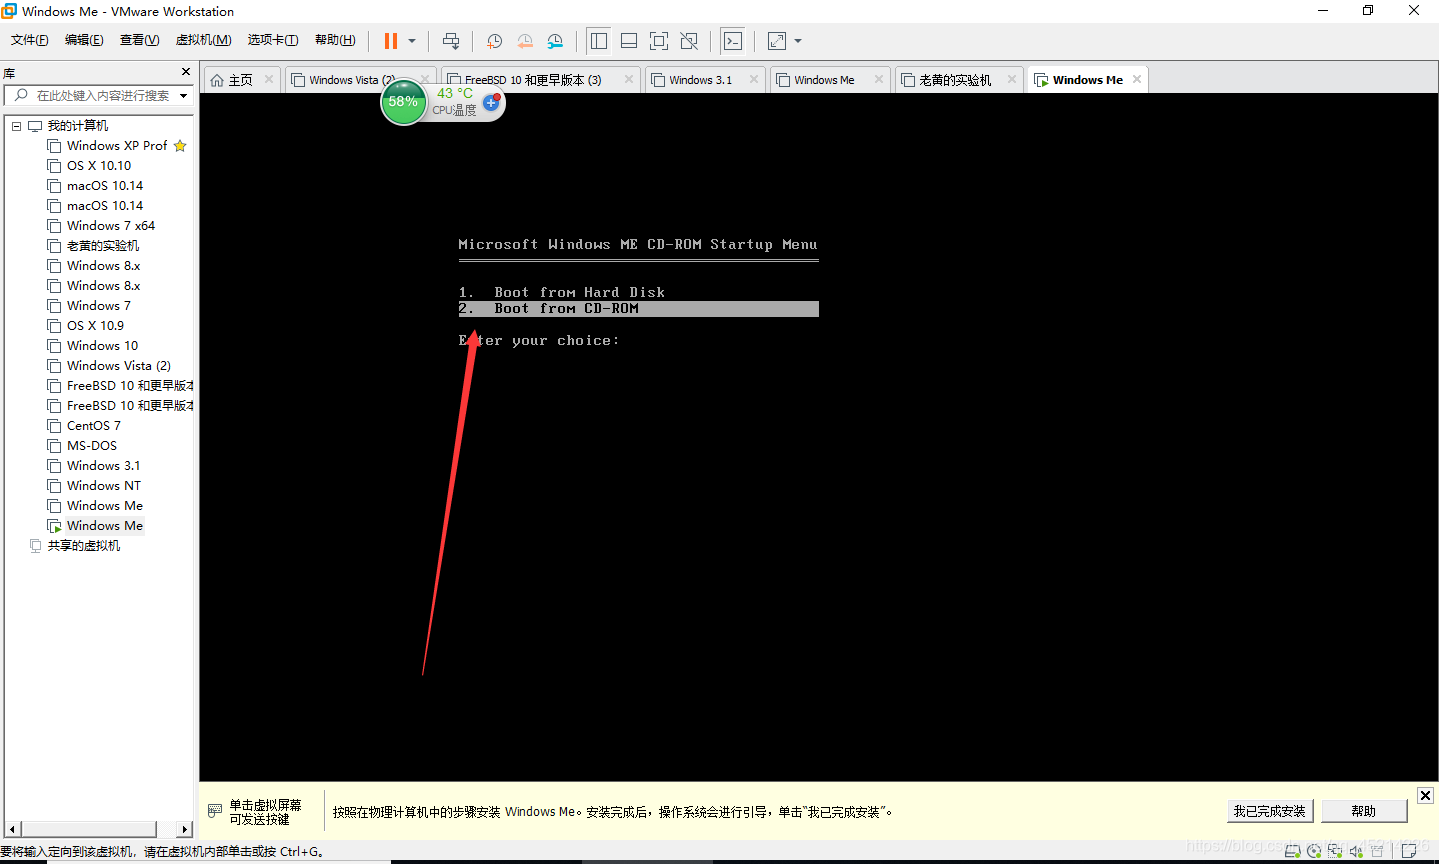Click the blue plus on CPU temperature widget

click(x=490, y=103)
